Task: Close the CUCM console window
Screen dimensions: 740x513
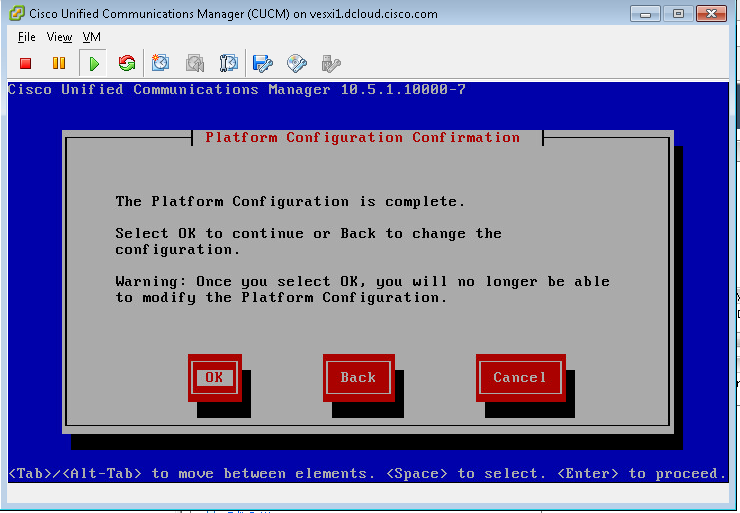Action: coord(711,14)
